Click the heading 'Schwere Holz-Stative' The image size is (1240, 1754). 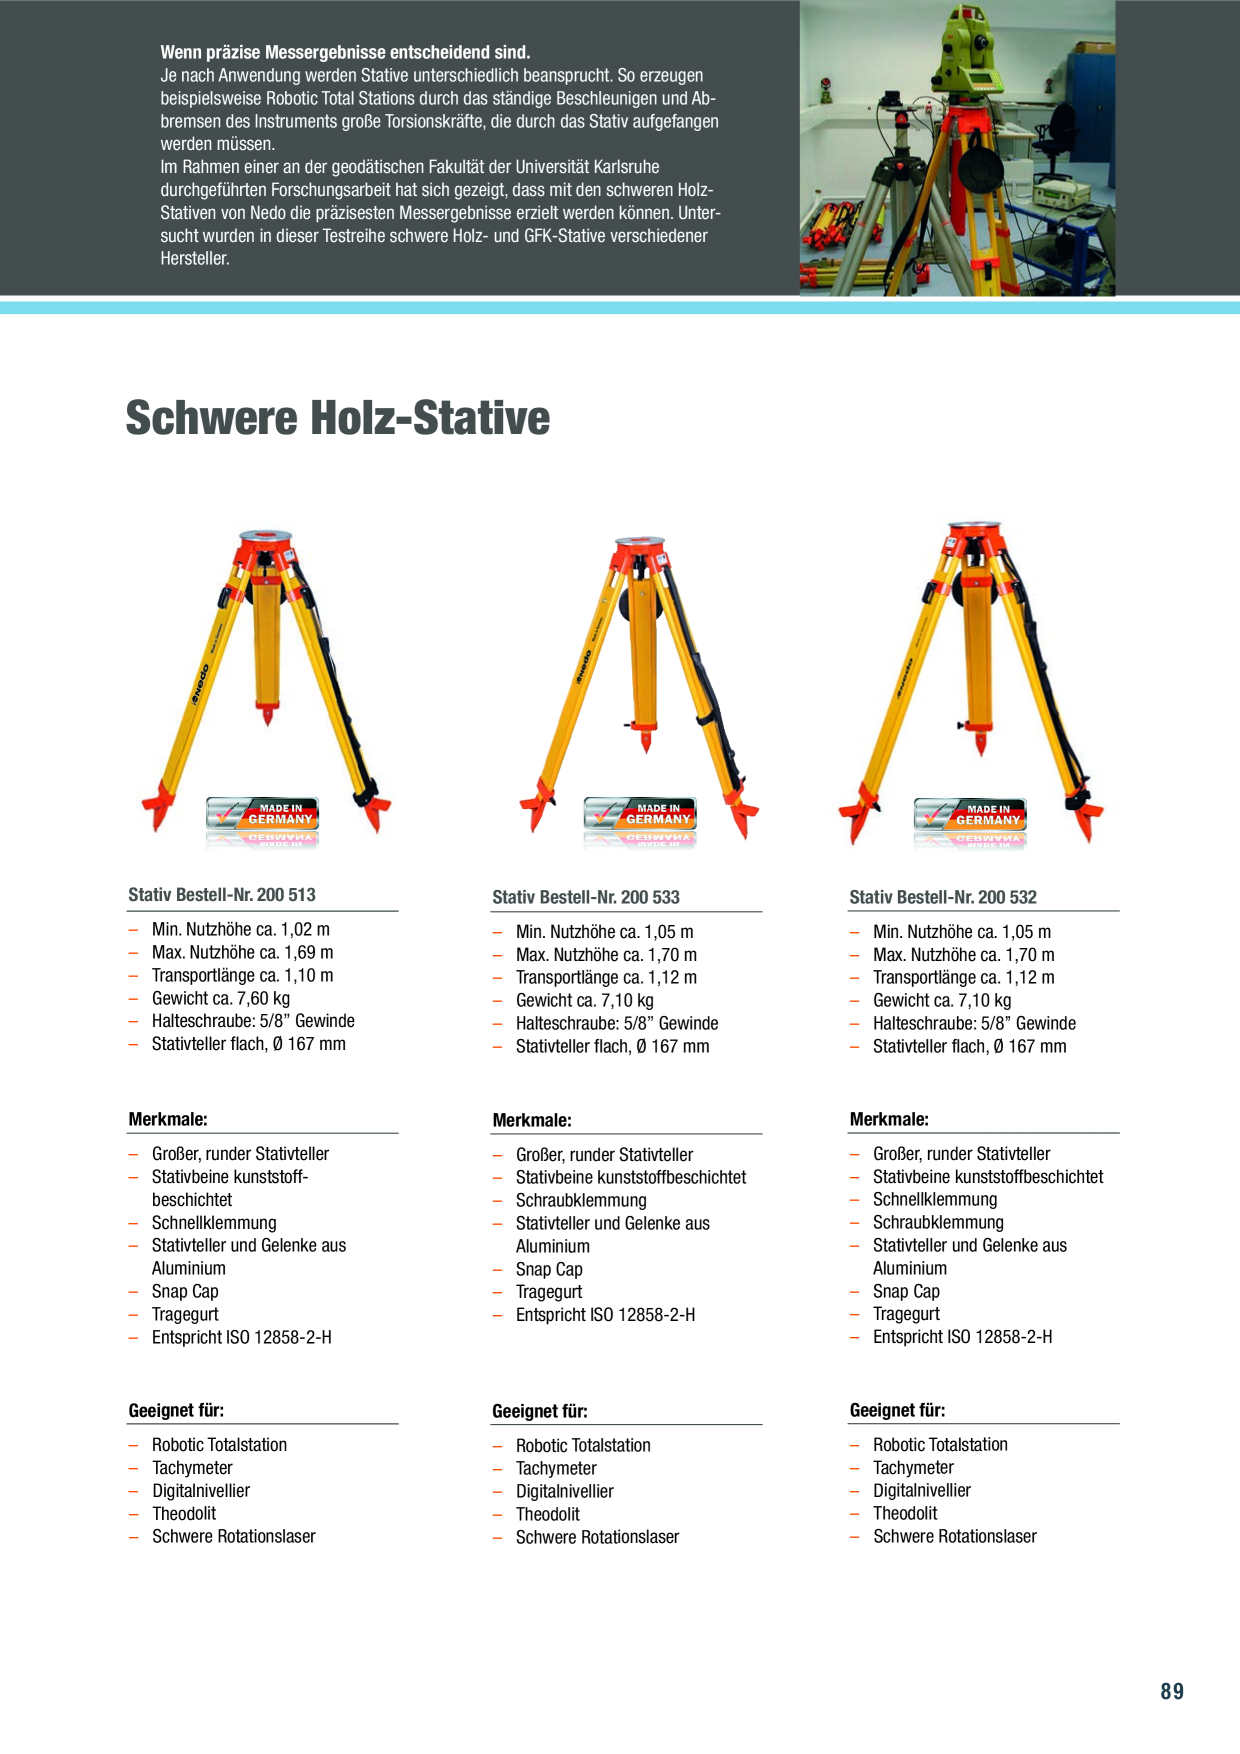click(338, 418)
